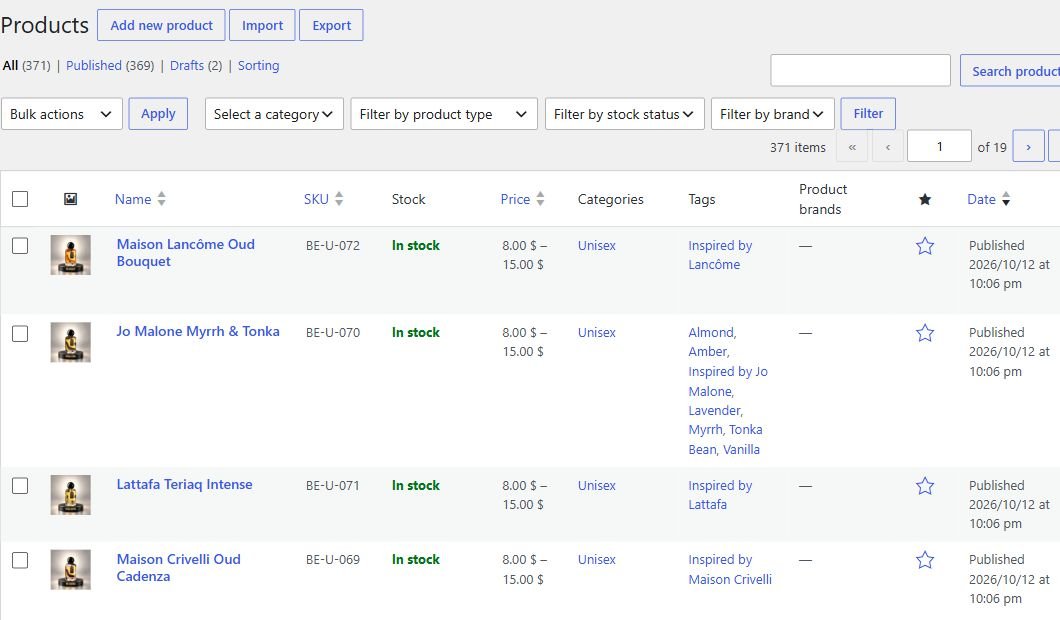
Task: Click the current page number field
Action: point(939,146)
